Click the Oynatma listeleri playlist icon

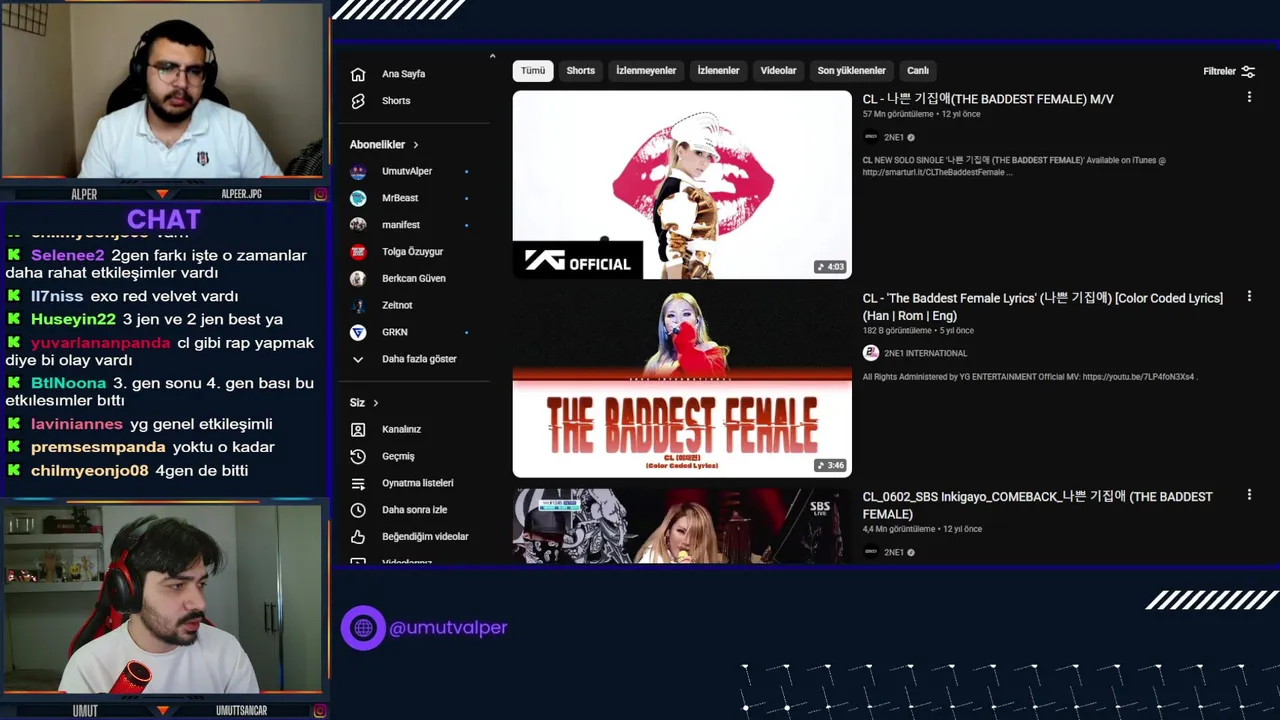(358, 483)
